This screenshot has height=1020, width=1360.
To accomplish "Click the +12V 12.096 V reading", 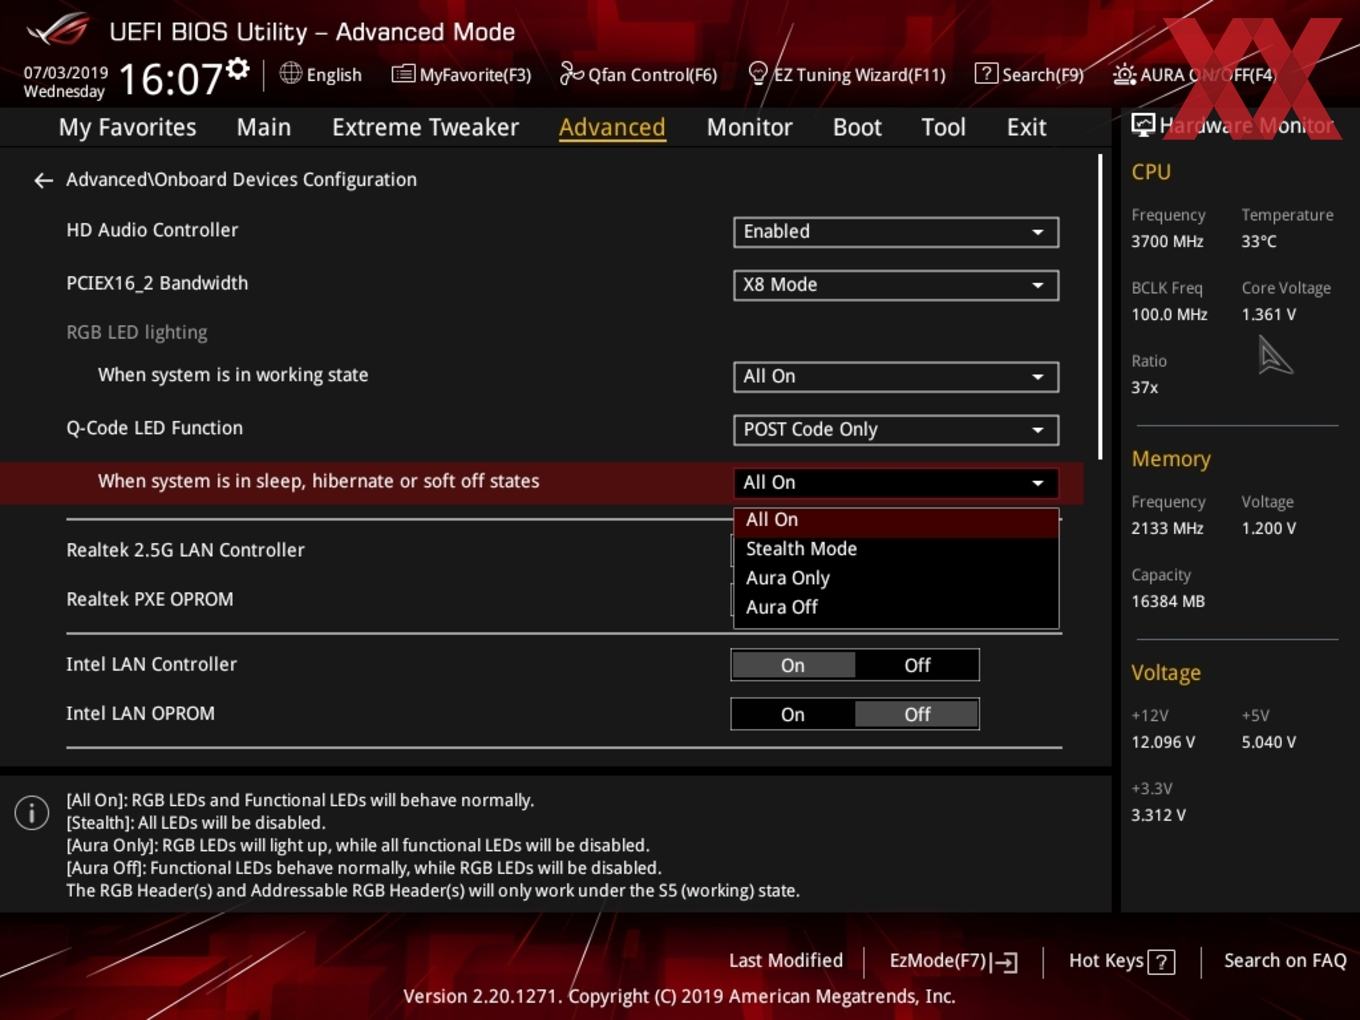I will (1163, 742).
